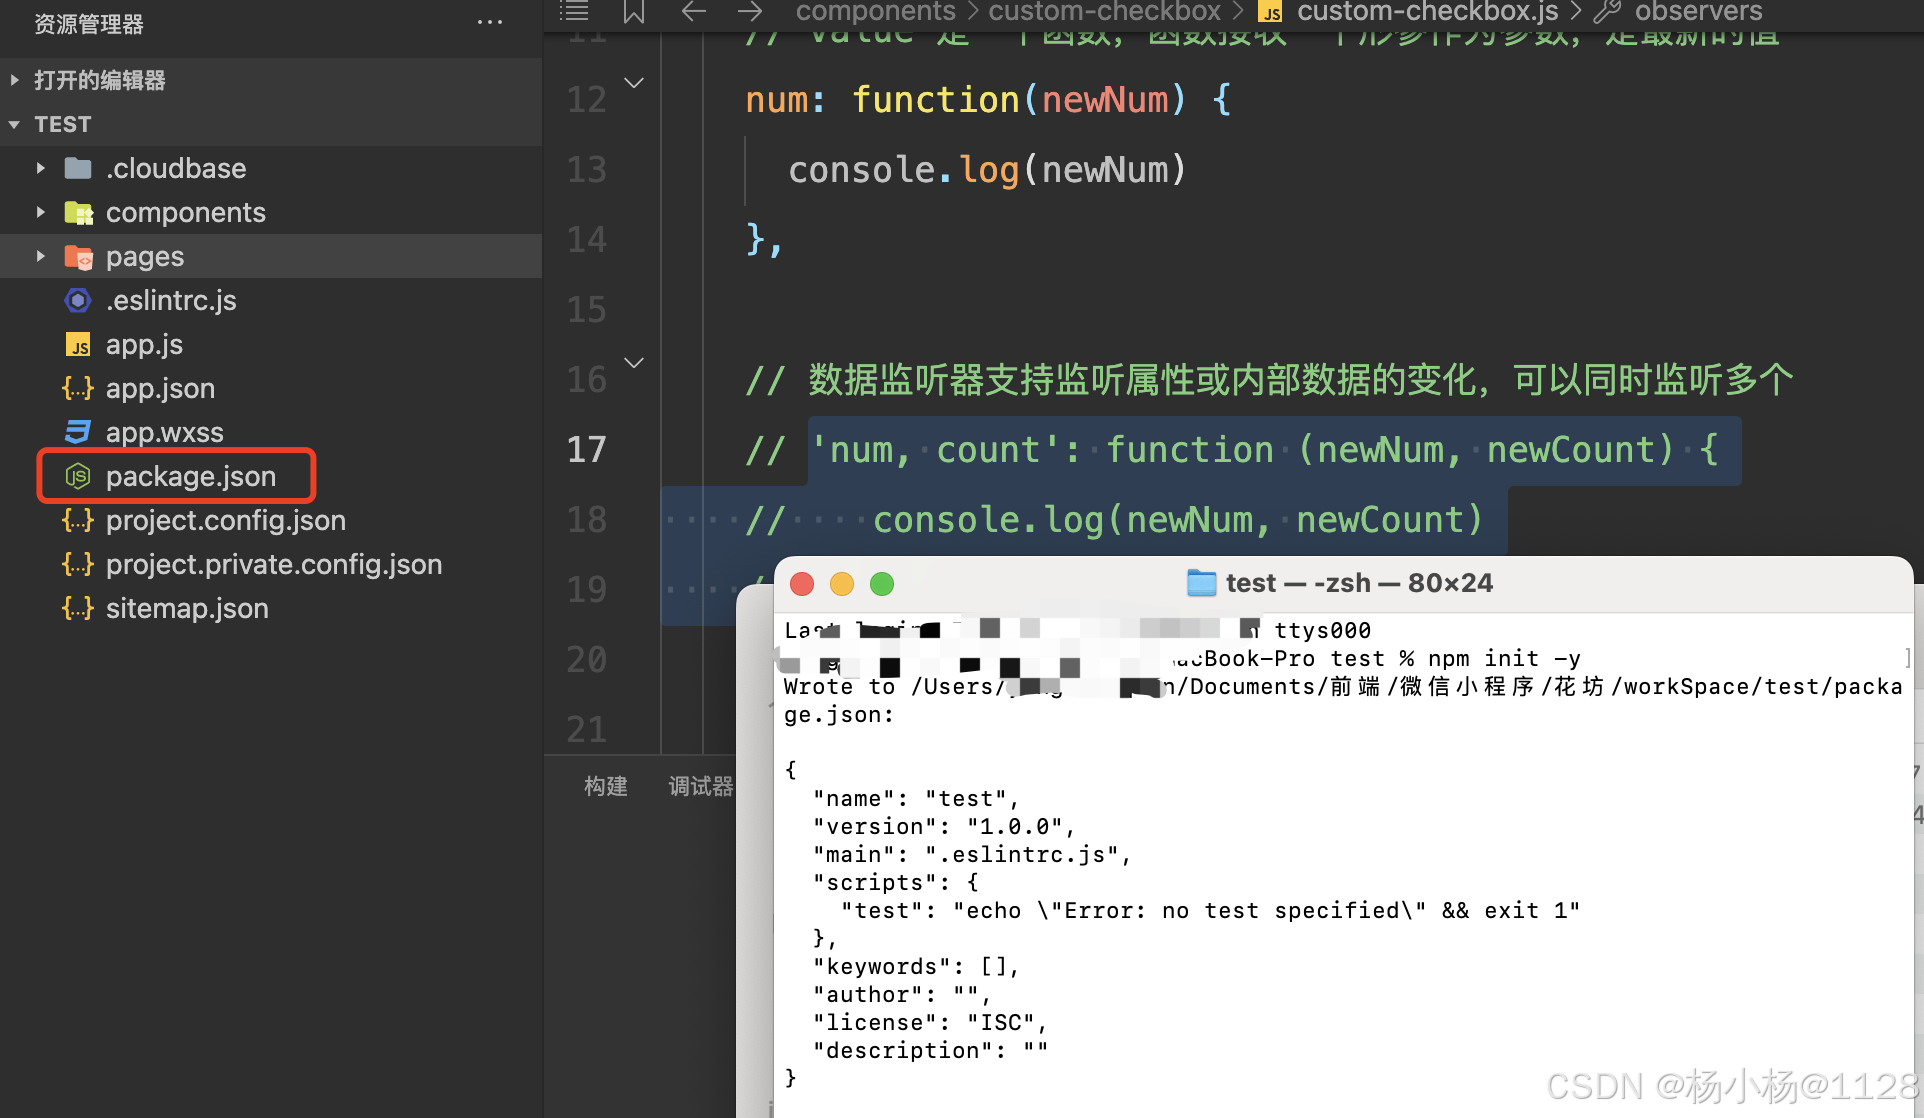Image resolution: width=1924 pixels, height=1118 pixels.
Task: Click the components breadcrumb
Action: coord(875,11)
